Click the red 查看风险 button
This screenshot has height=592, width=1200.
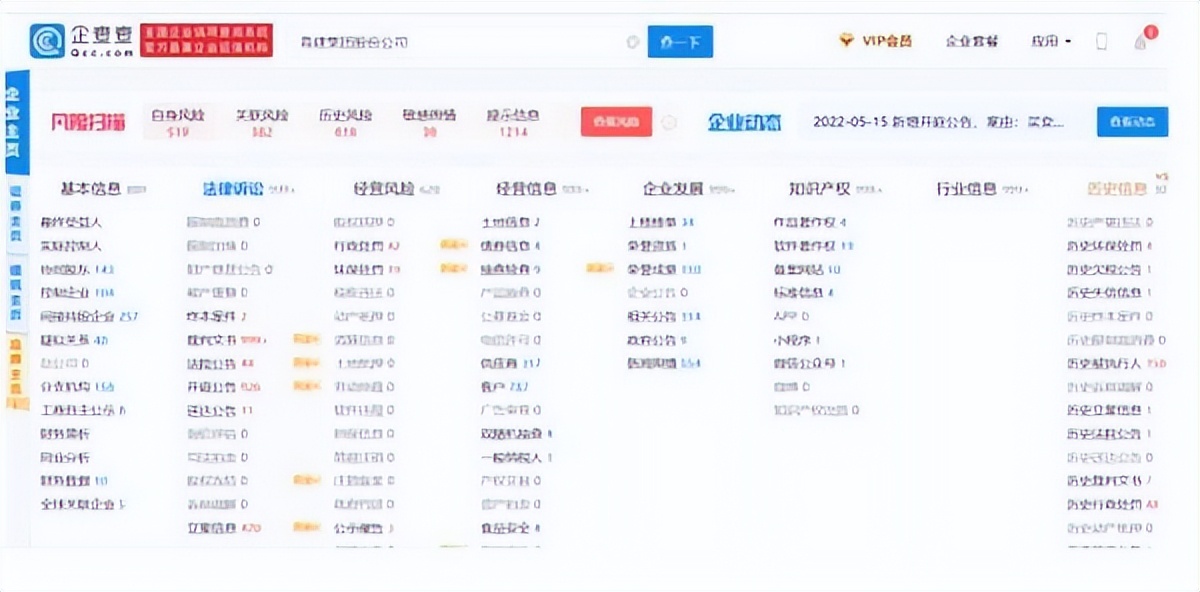click(x=615, y=121)
